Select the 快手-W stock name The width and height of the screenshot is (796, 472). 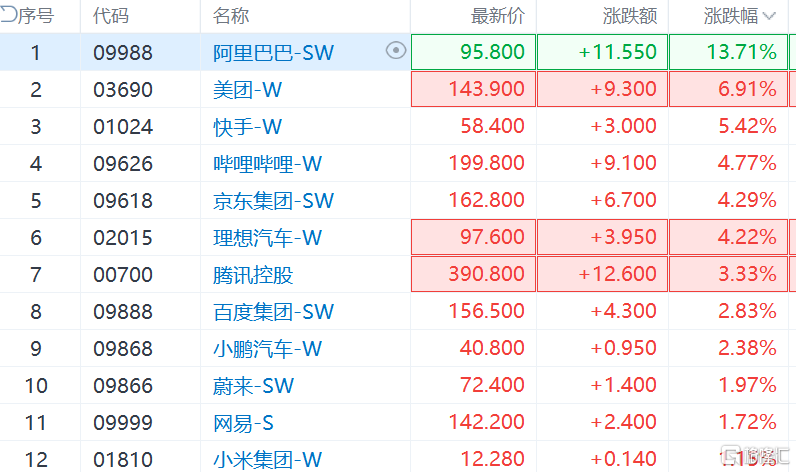248,126
